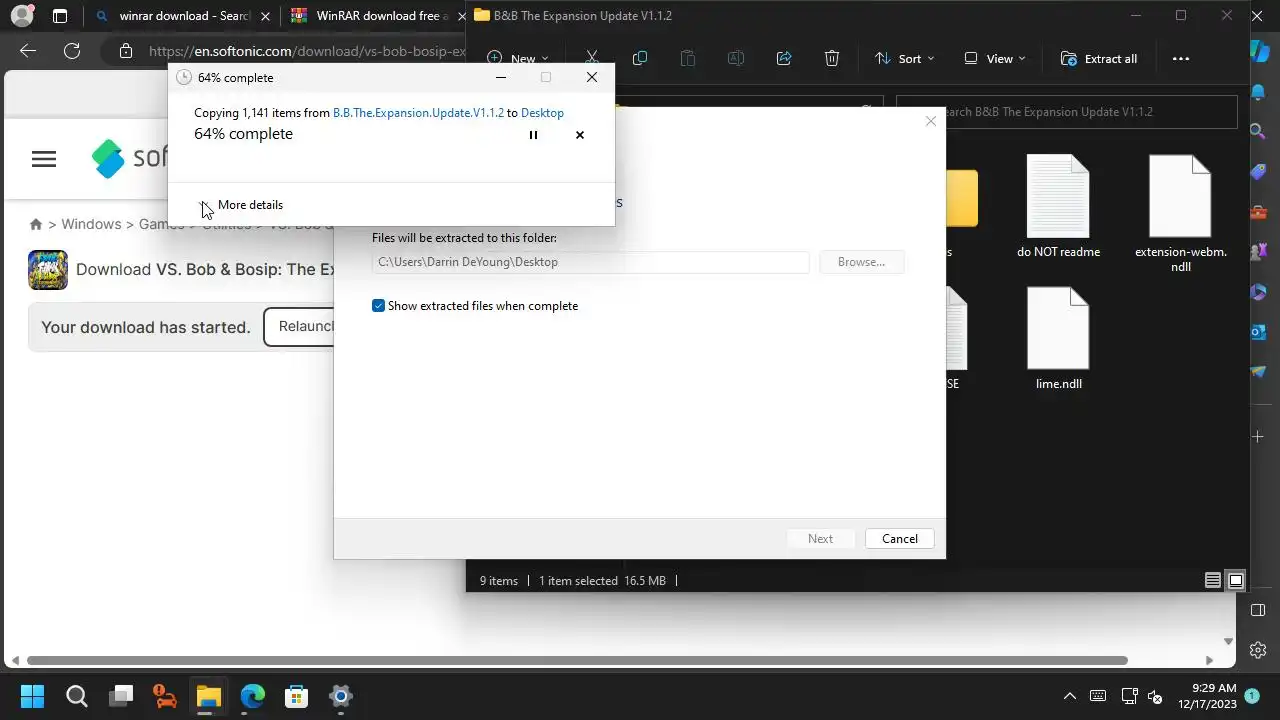1280x720 pixels.
Task: Add a sidebar app with plus icon
Action: pyautogui.click(x=1259, y=437)
